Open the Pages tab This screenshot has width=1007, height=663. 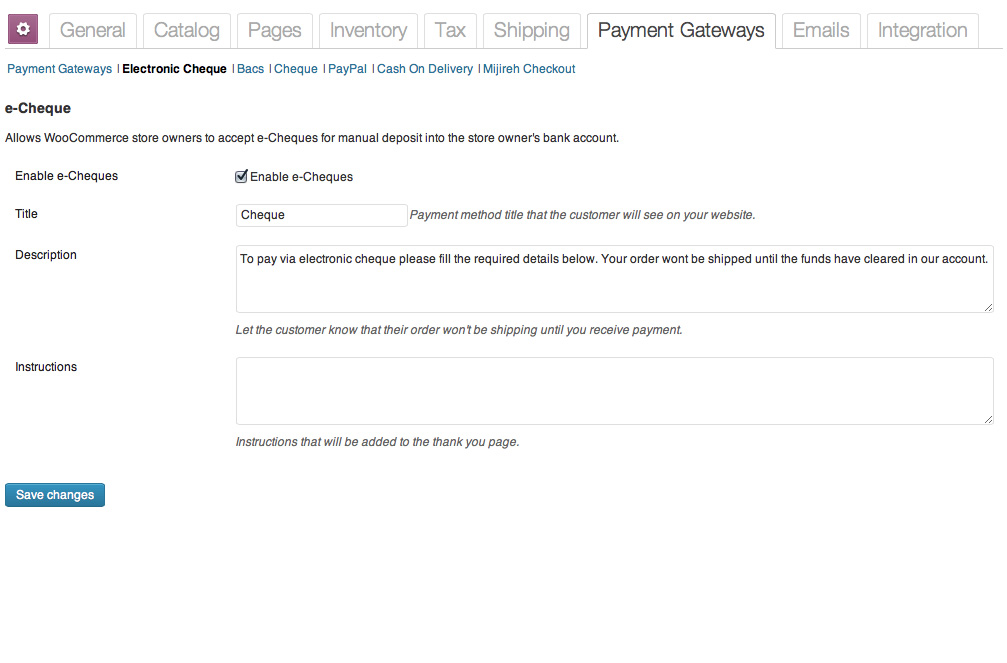274,30
